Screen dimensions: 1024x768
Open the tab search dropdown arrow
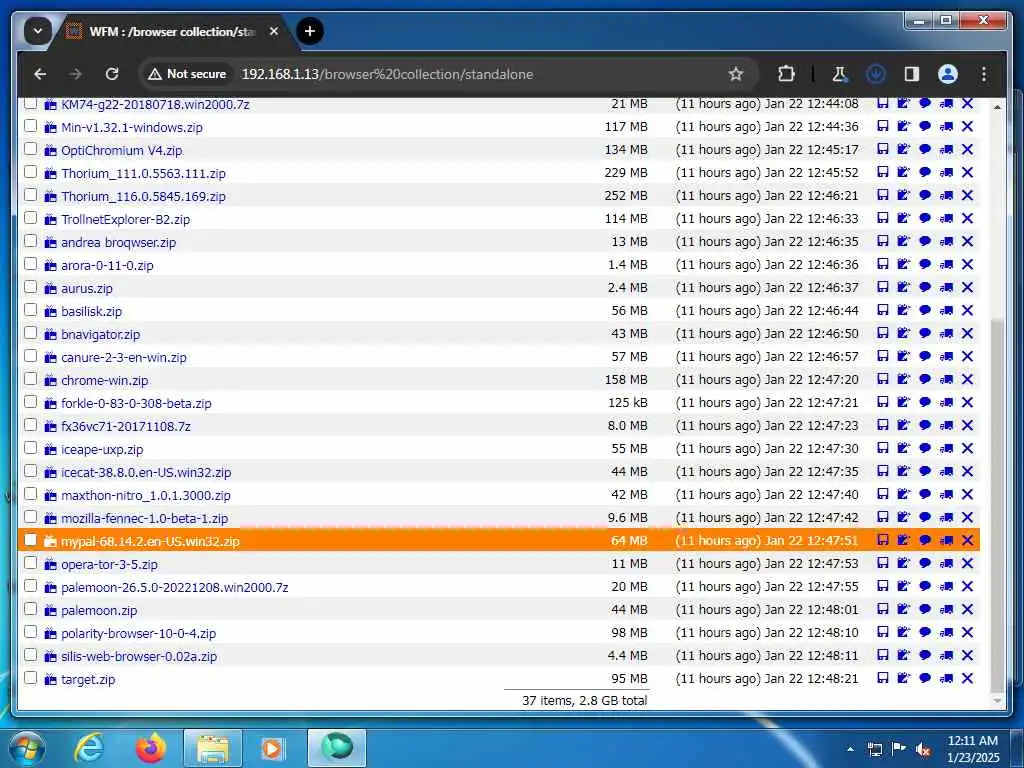38,31
